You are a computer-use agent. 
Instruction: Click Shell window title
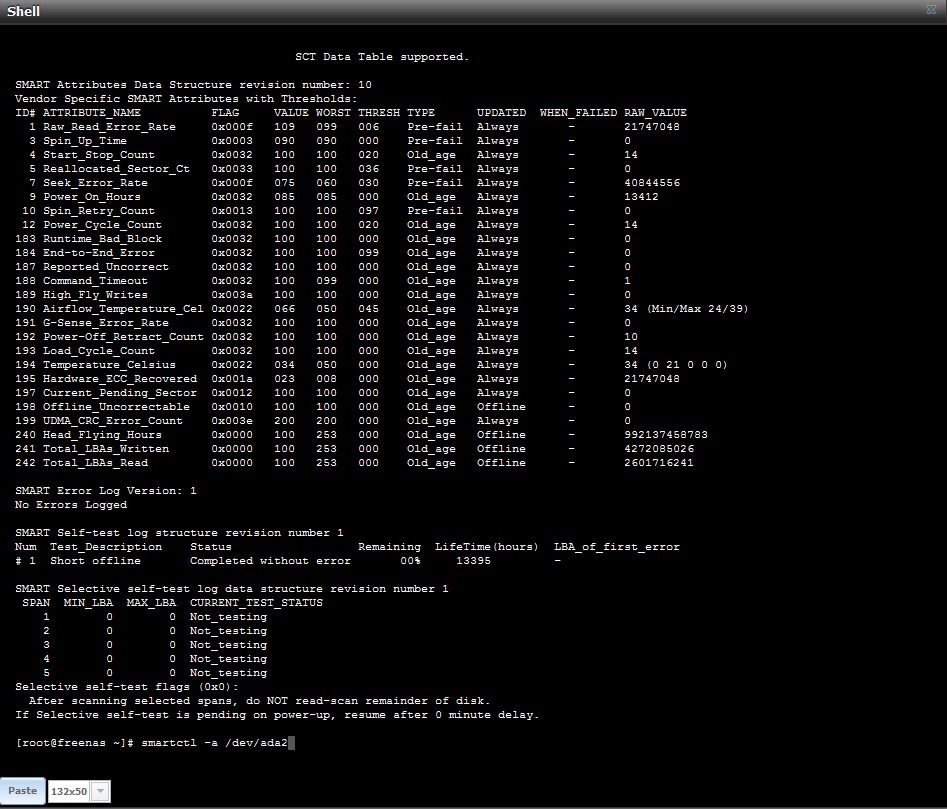point(23,11)
